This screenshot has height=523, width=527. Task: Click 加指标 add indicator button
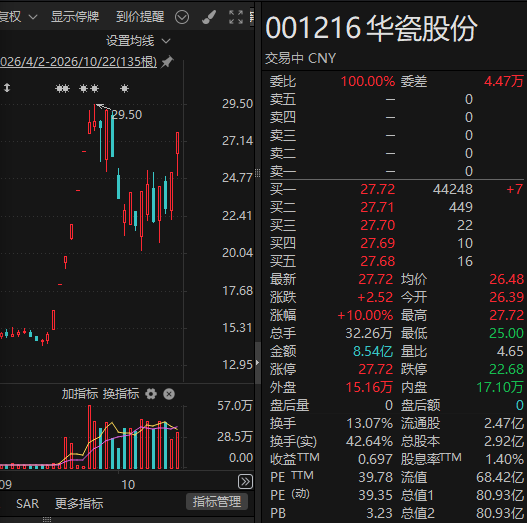(80, 394)
